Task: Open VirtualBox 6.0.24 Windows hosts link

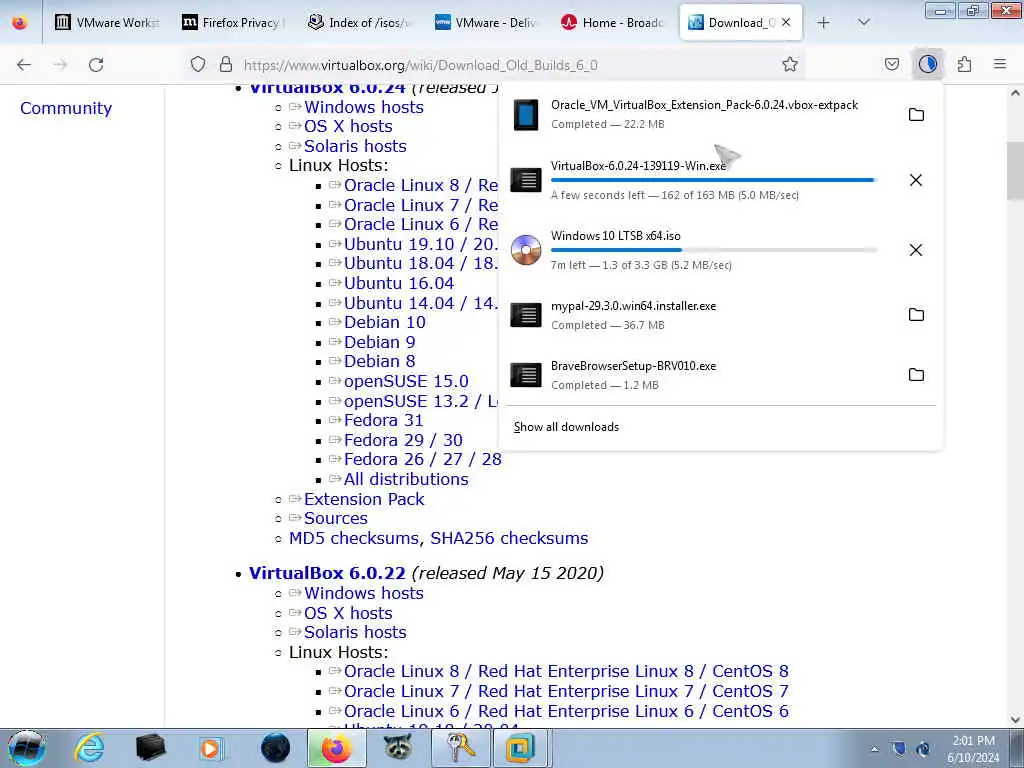Action: [x=364, y=107]
